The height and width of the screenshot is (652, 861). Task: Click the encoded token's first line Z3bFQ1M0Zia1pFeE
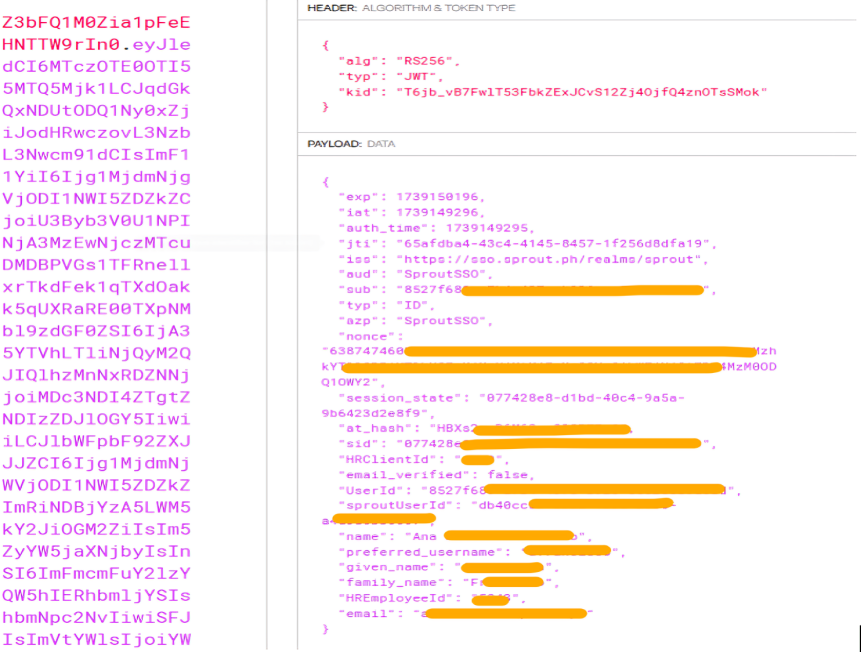point(96,22)
